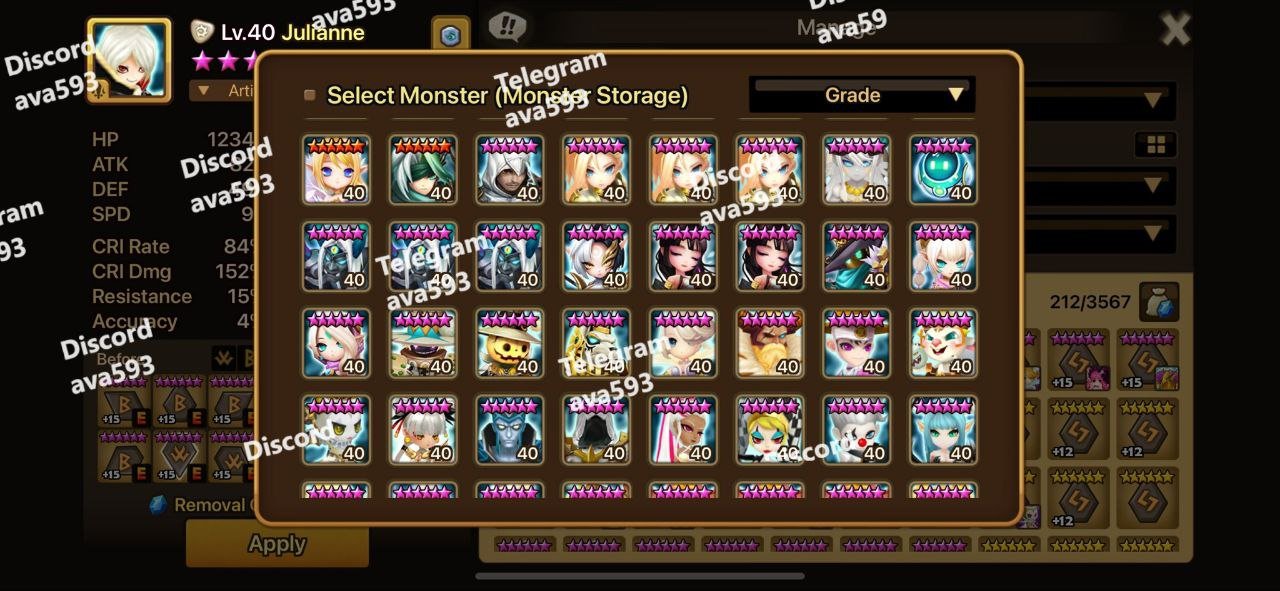Select the green-haired red-star monster
This screenshot has width=1280, height=591.
(423, 170)
